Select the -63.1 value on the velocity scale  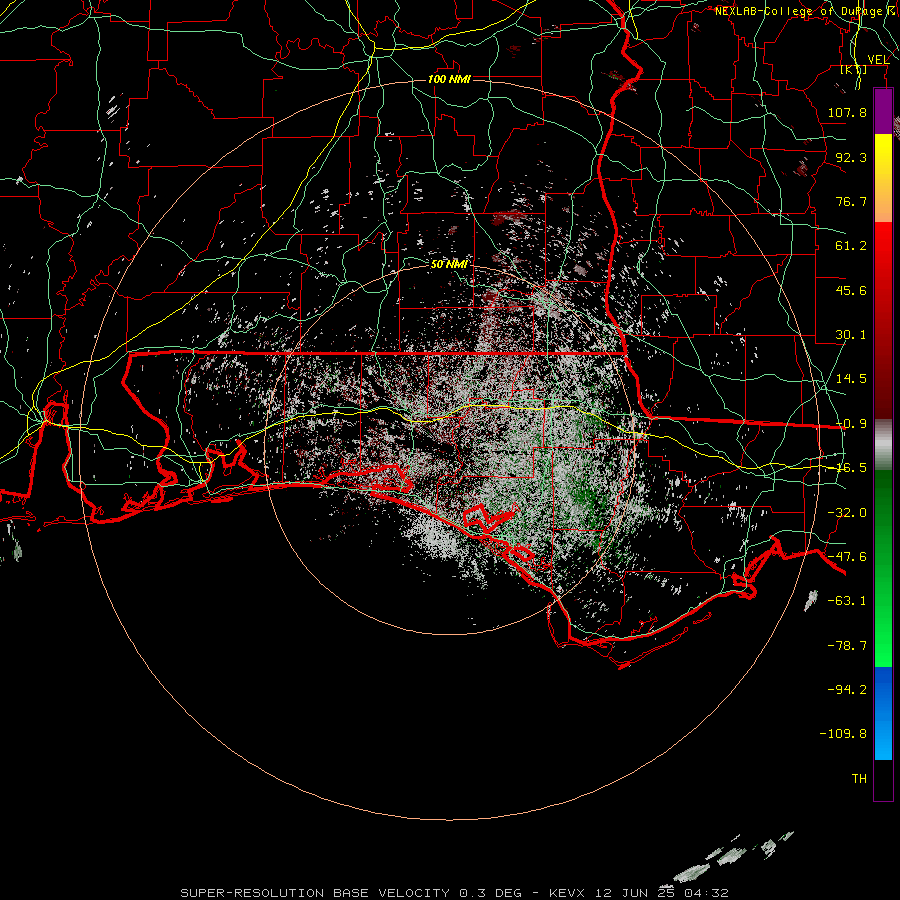click(x=847, y=601)
